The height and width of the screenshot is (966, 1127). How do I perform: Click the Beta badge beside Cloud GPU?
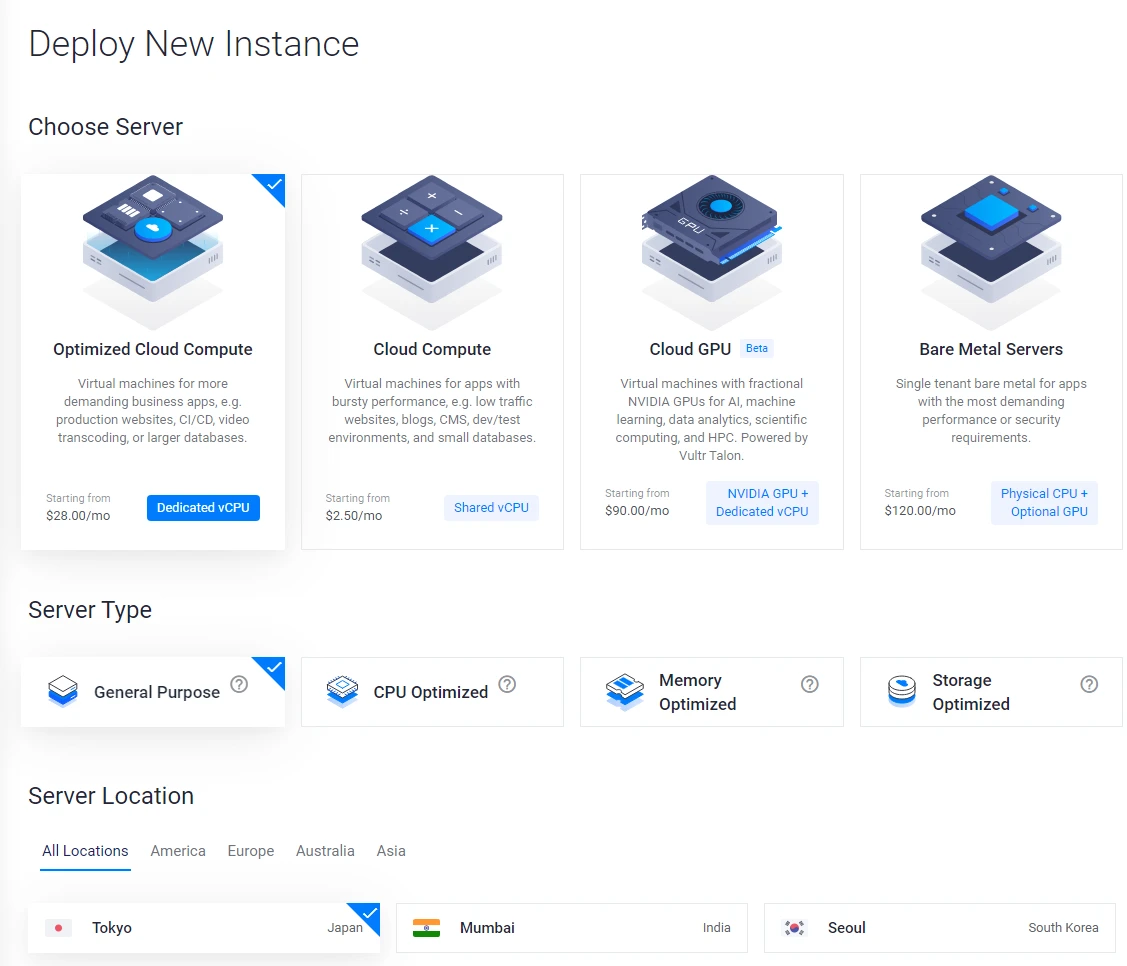[757, 349]
